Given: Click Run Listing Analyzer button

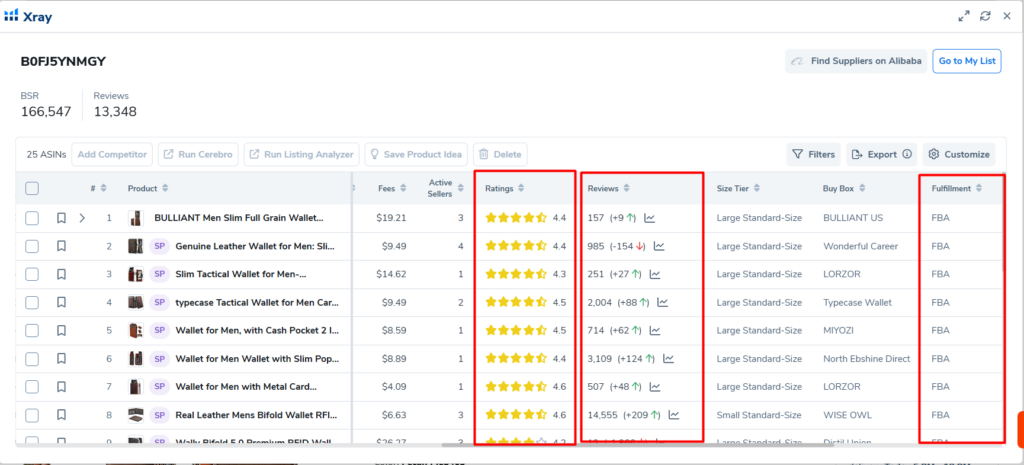Looking at the screenshot, I should pyautogui.click(x=302, y=155).
